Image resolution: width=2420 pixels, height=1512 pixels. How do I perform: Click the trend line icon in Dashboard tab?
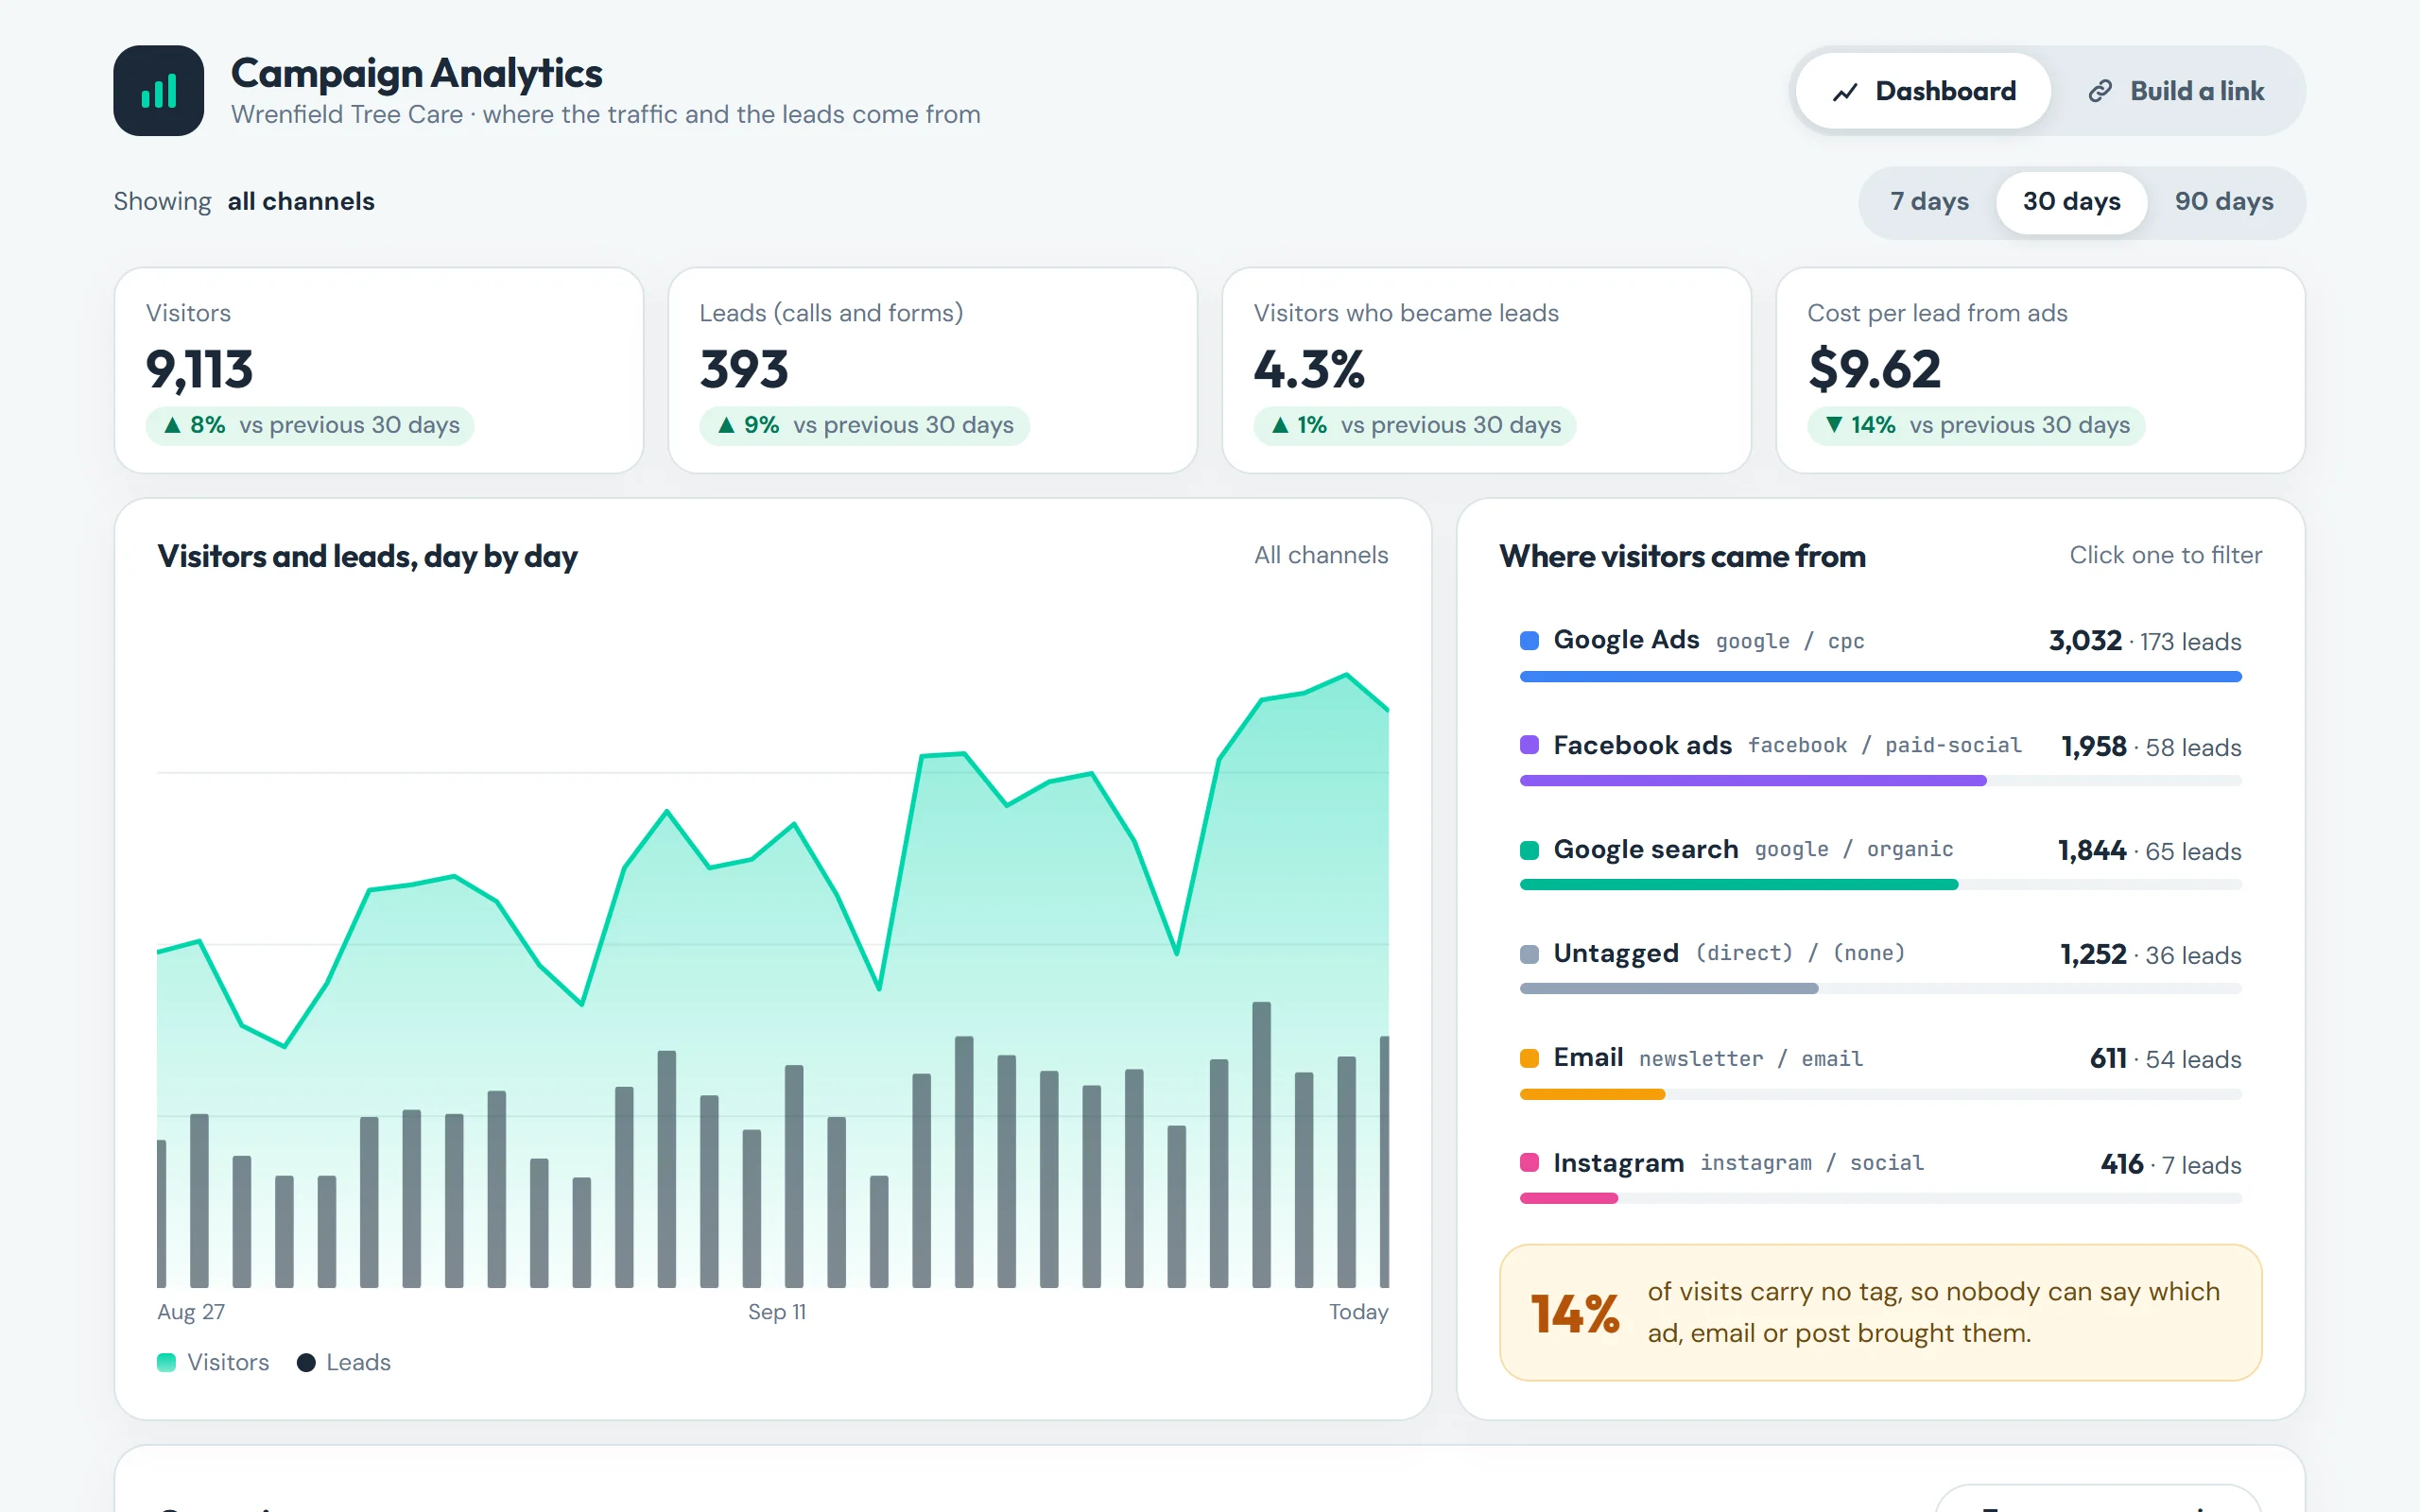click(1845, 92)
